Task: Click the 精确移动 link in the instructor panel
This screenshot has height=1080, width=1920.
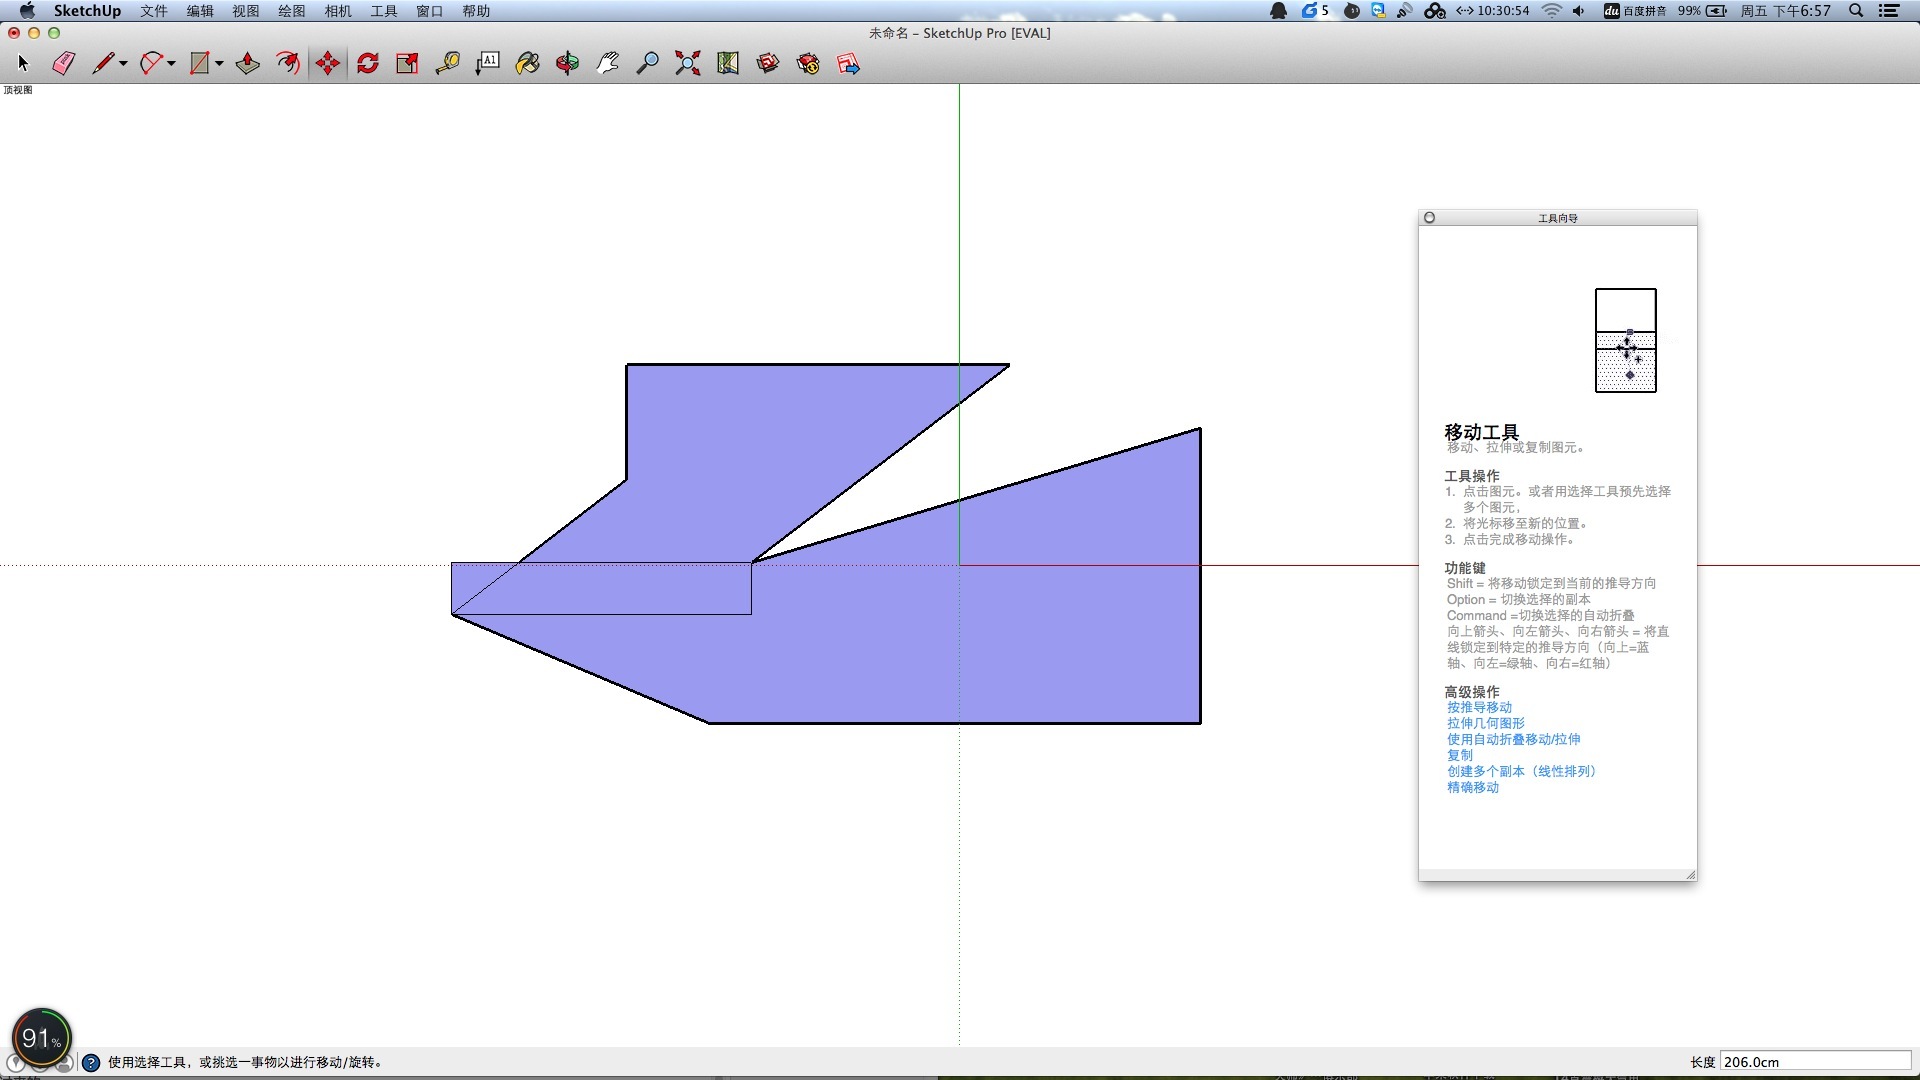Action: 1472,787
